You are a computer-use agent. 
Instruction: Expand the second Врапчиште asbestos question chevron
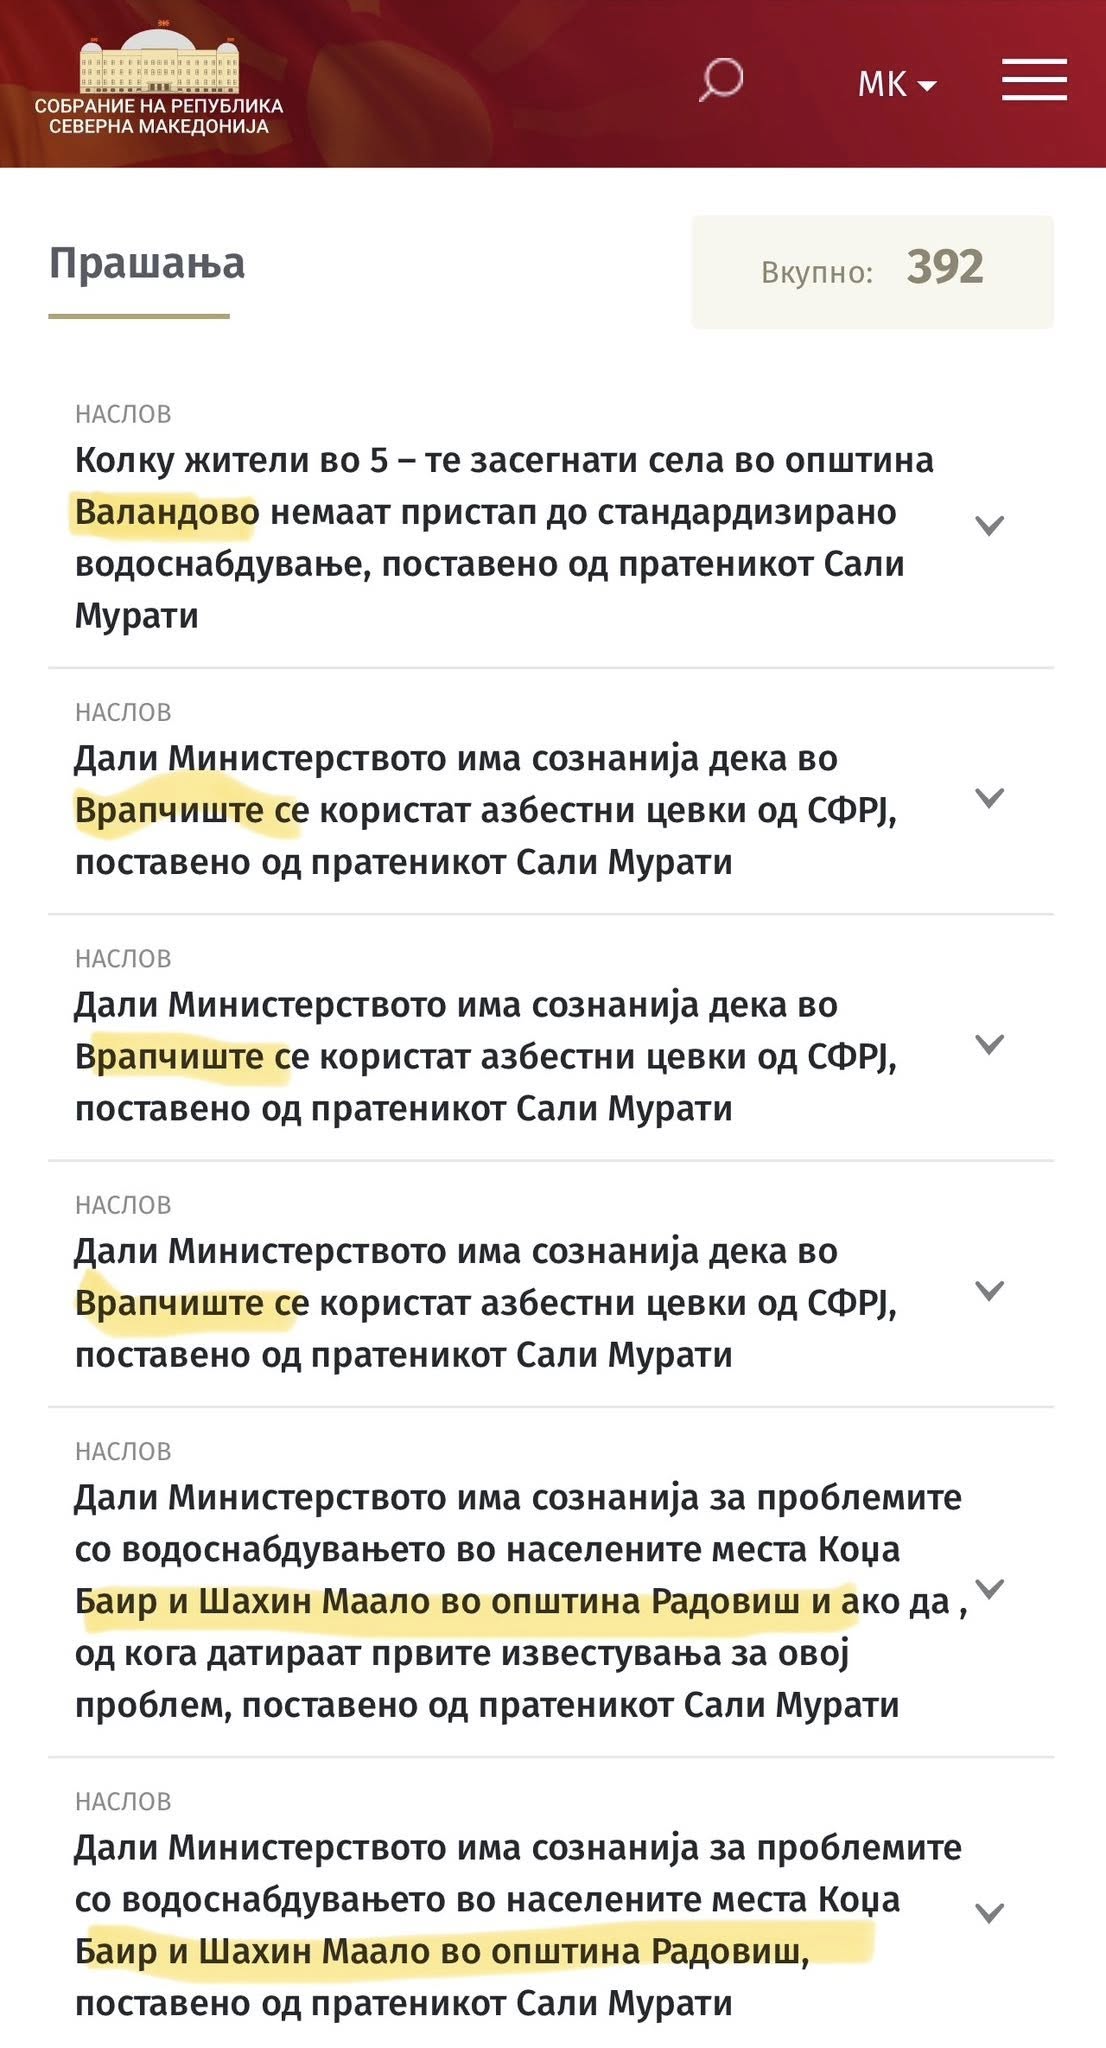[x=989, y=1044]
